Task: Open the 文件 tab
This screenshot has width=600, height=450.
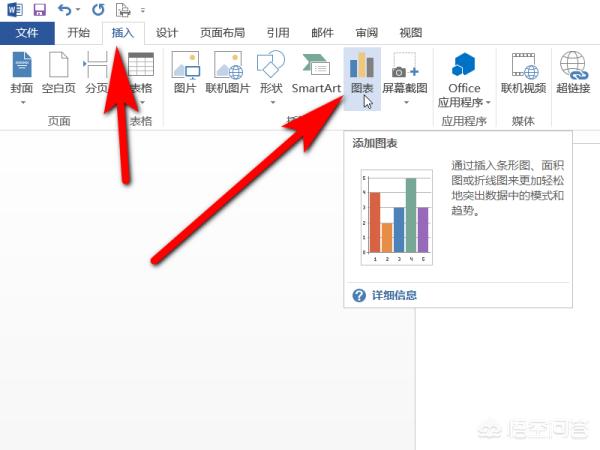Action: click(x=27, y=33)
